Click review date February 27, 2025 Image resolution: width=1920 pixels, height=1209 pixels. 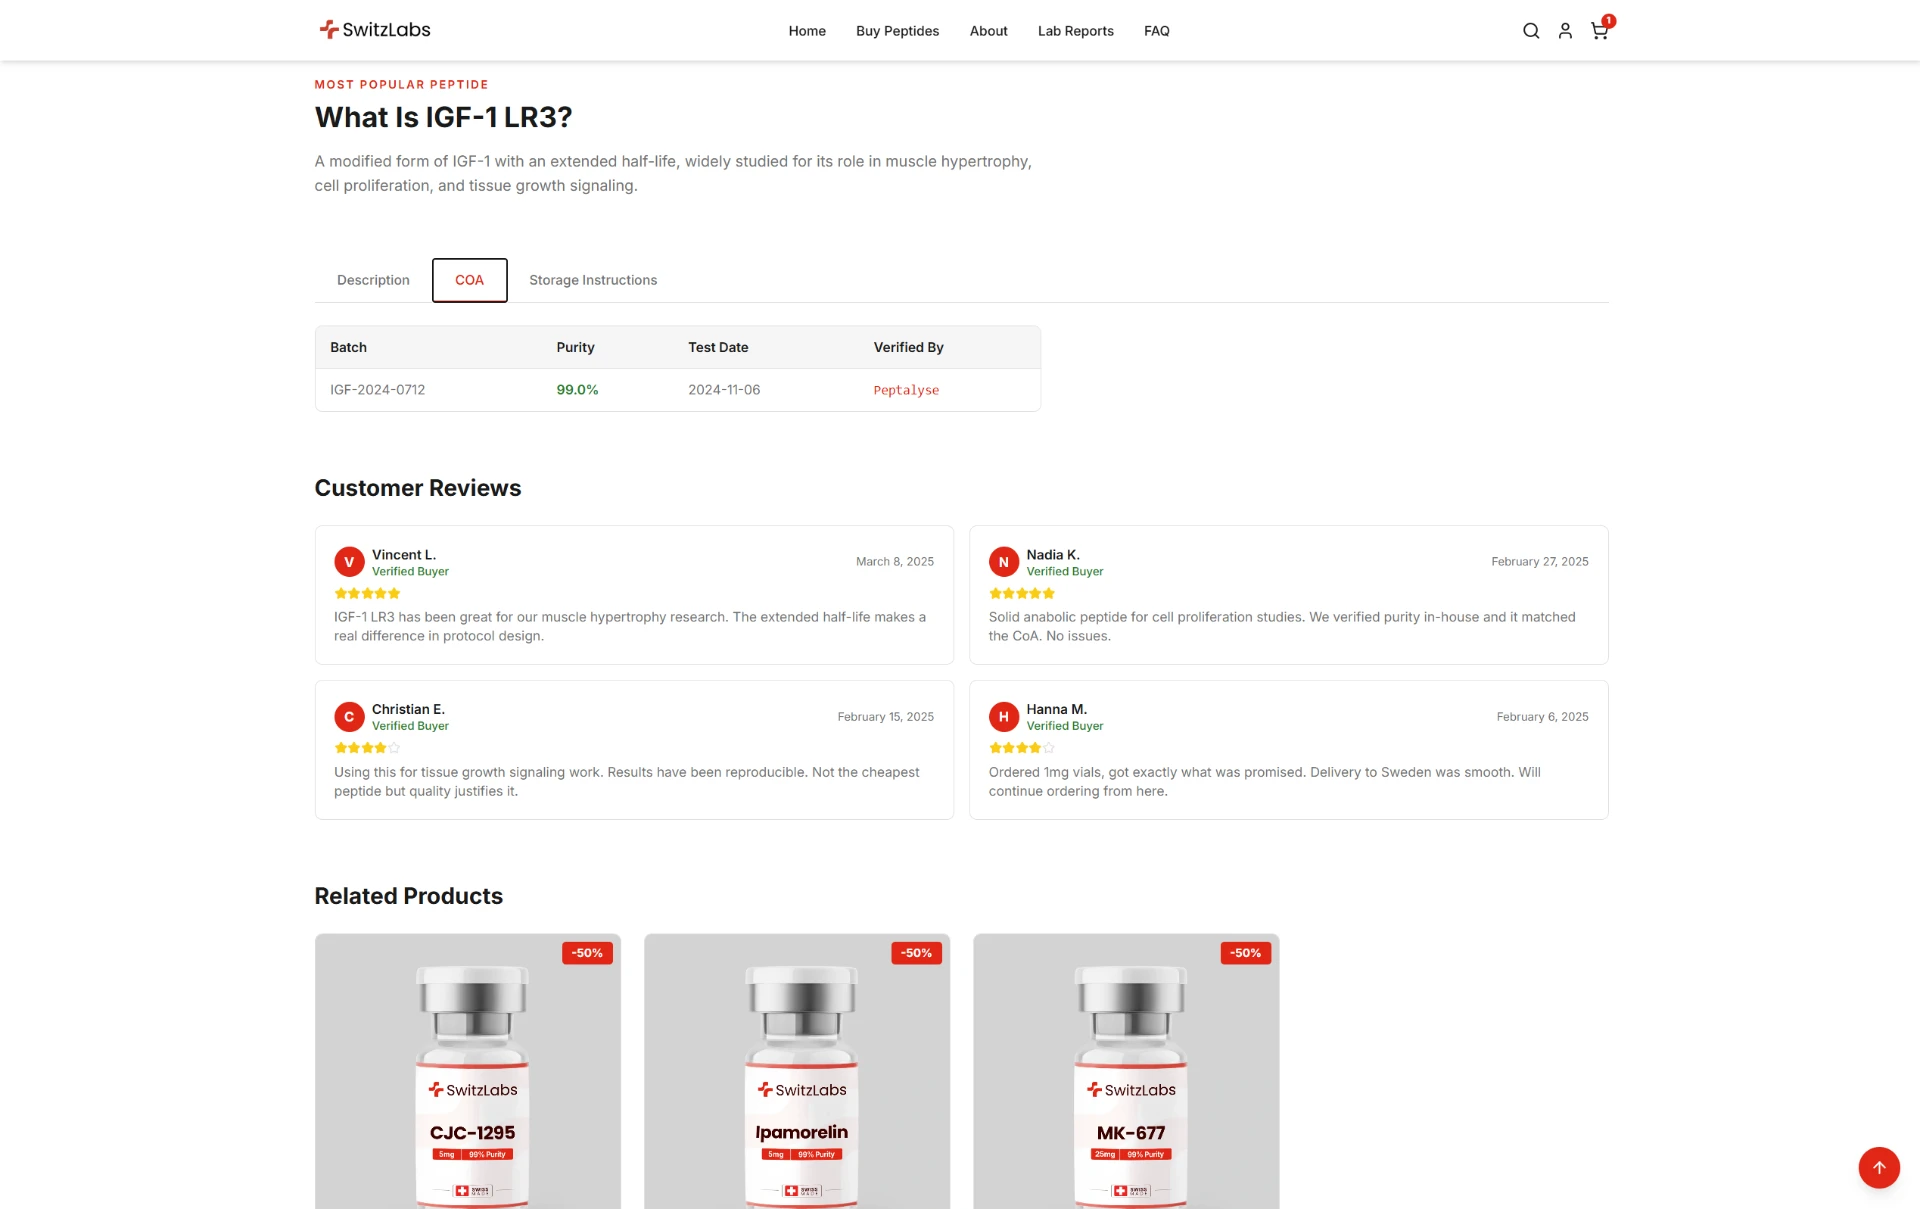pyautogui.click(x=1540, y=562)
